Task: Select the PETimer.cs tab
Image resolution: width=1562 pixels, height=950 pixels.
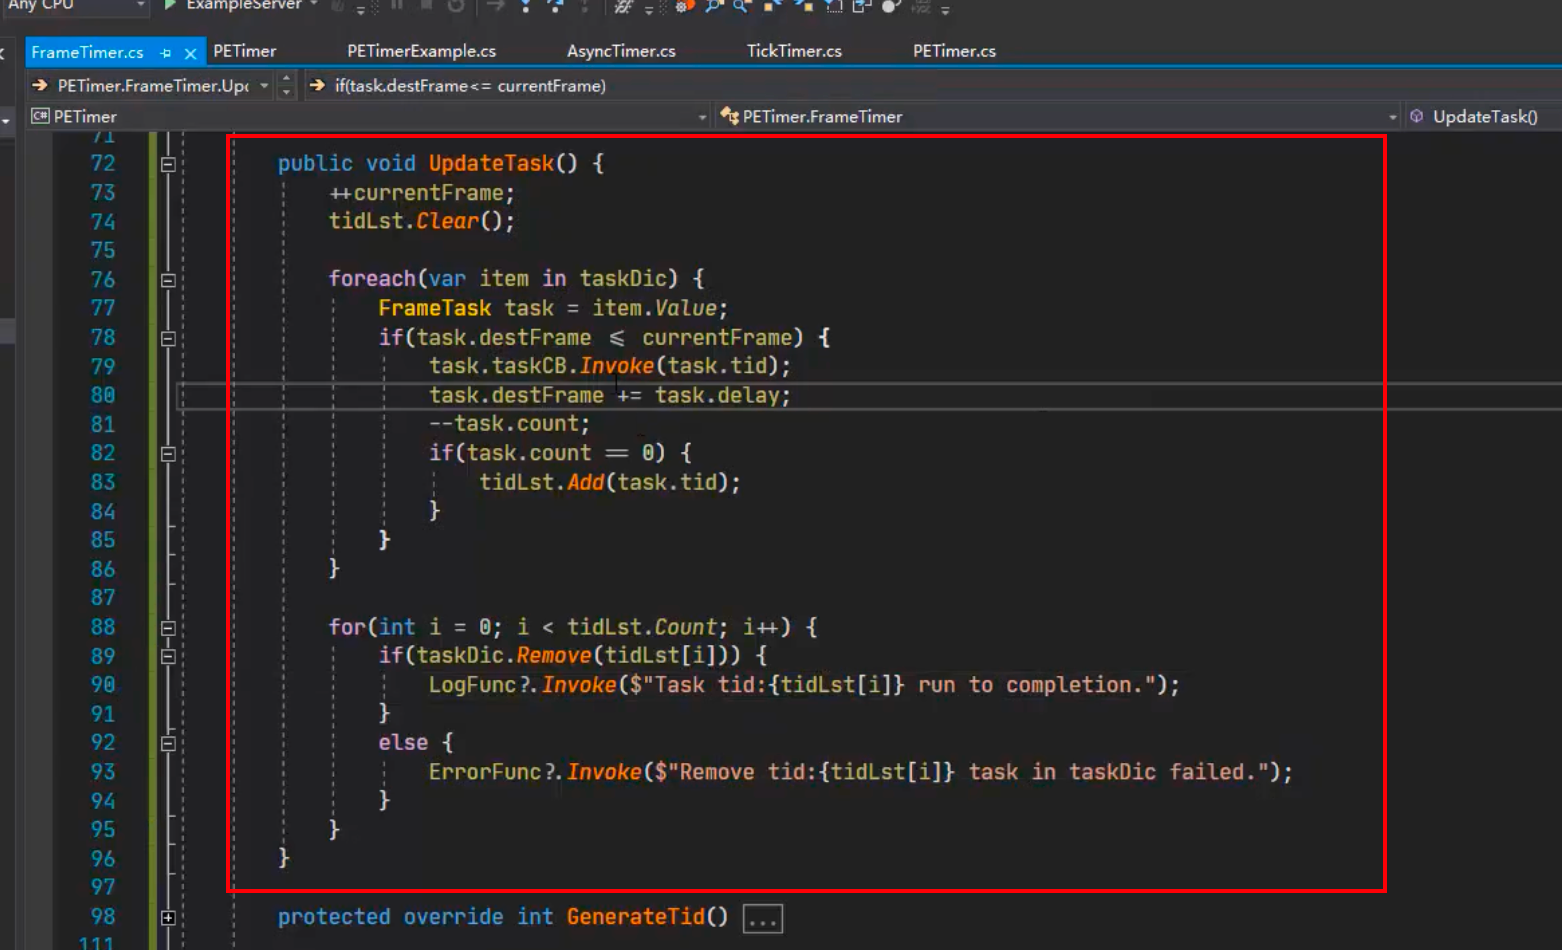Action: pos(954,51)
